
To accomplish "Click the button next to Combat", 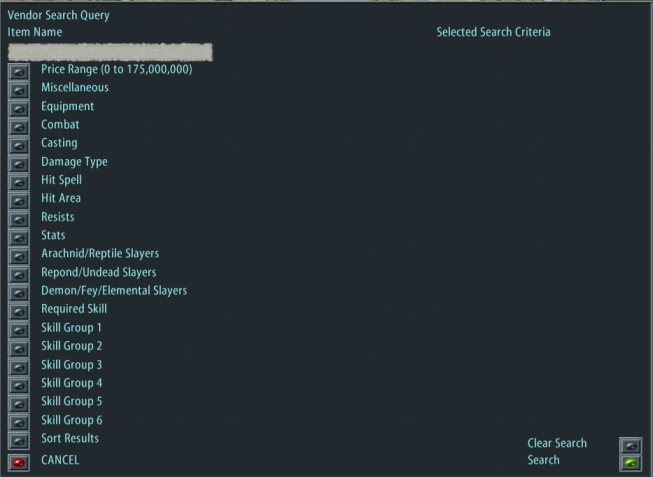I will (x=19, y=127).
